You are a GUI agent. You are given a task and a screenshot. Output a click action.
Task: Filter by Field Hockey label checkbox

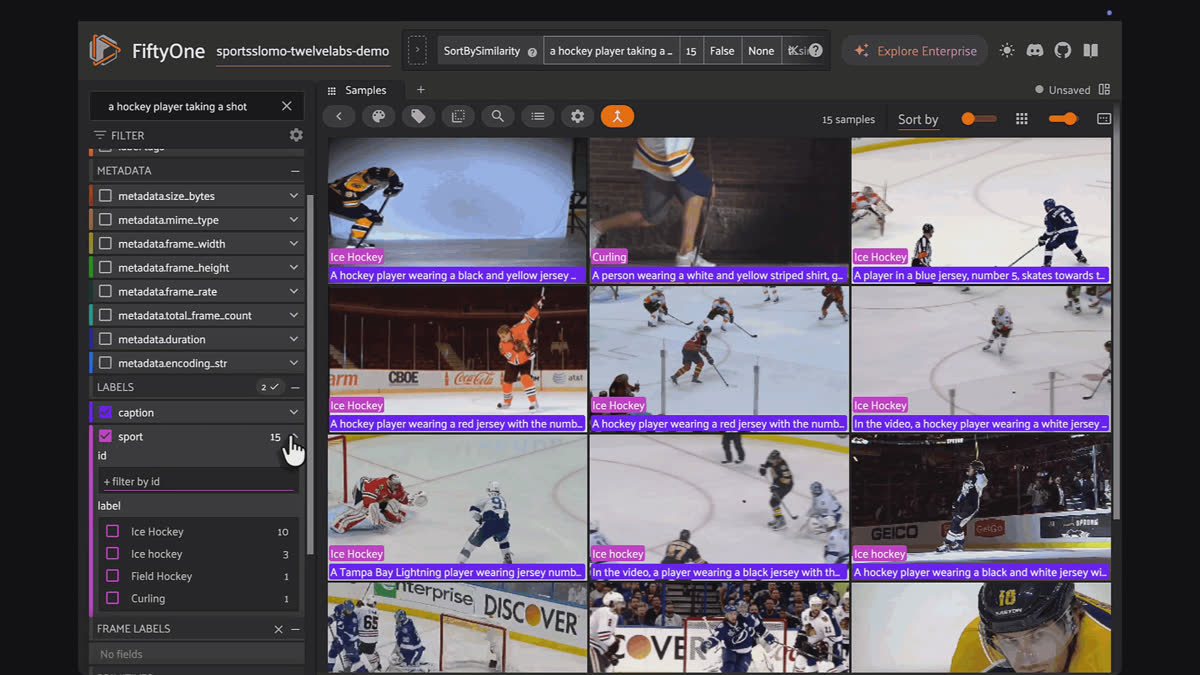pos(112,576)
